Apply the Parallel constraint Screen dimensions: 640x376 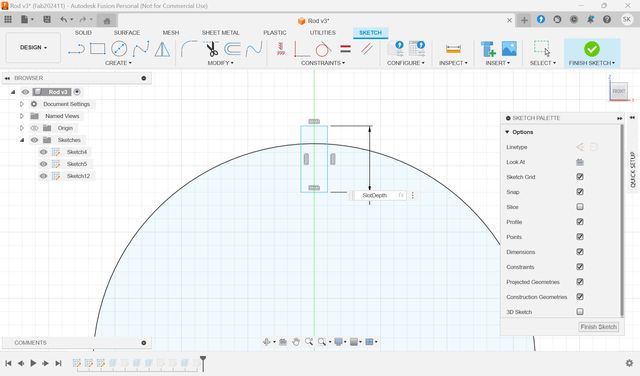click(x=367, y=49)
